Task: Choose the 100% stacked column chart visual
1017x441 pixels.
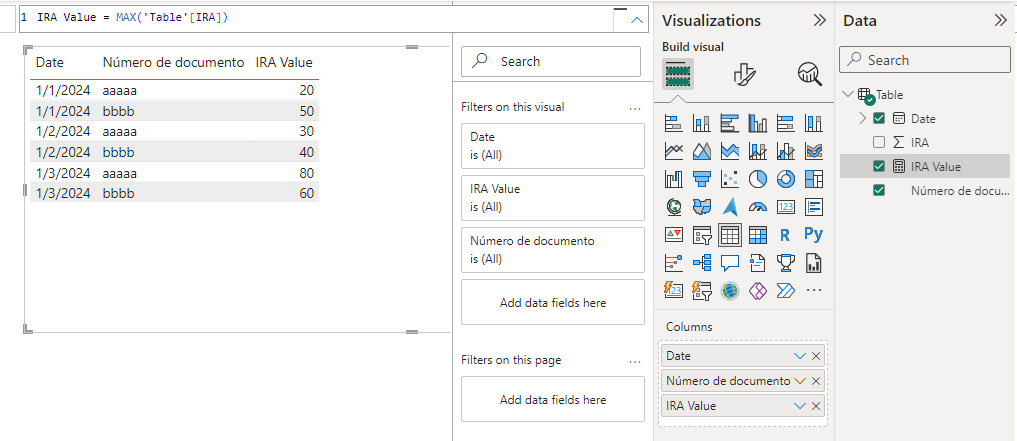Action: click(813, 123)
